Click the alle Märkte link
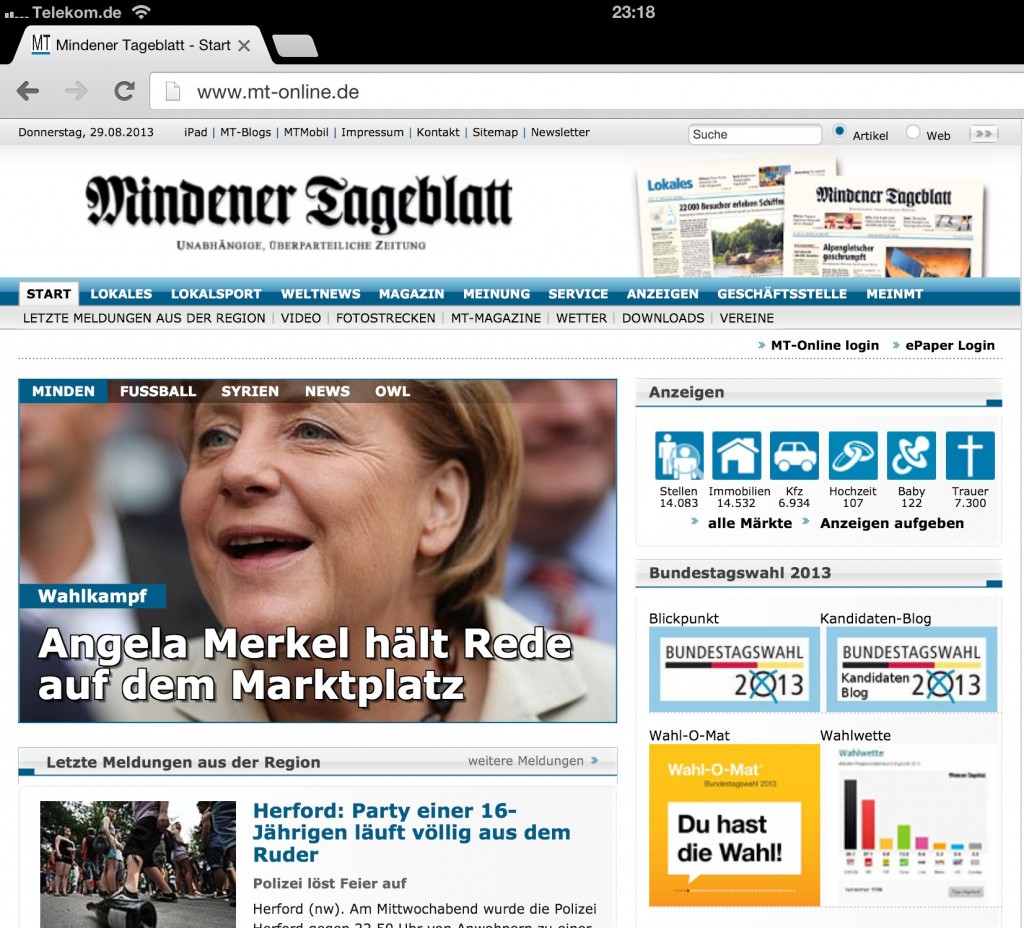1024x928 pixels. click(750, 523)
